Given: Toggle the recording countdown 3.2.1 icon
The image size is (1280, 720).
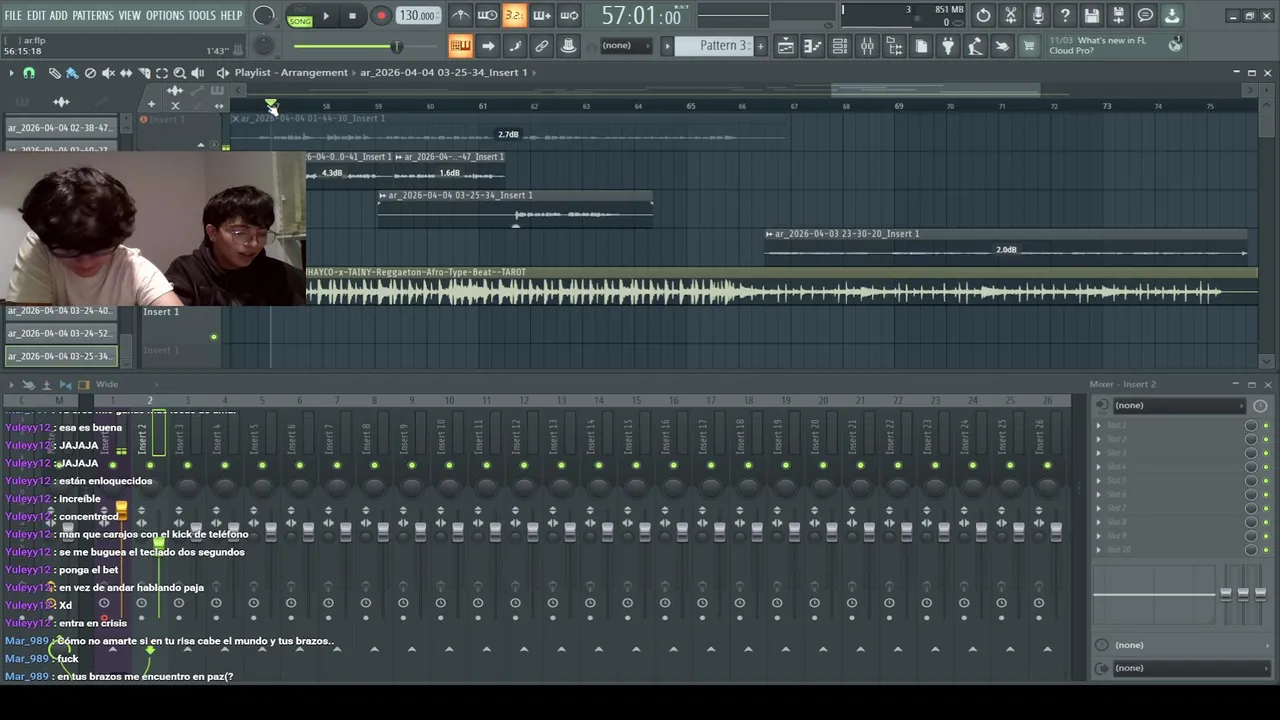Looking at the screenshot, I should tap(514, 15).
